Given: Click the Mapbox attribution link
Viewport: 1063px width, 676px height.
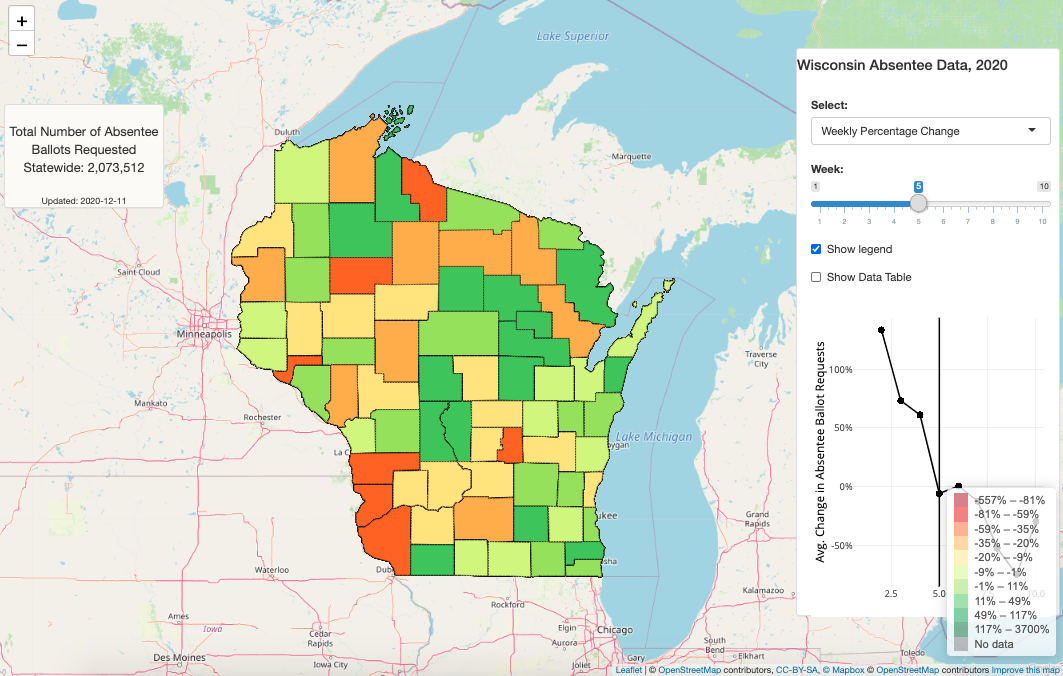Looking at the screenshot, I should tap(843, 670).
